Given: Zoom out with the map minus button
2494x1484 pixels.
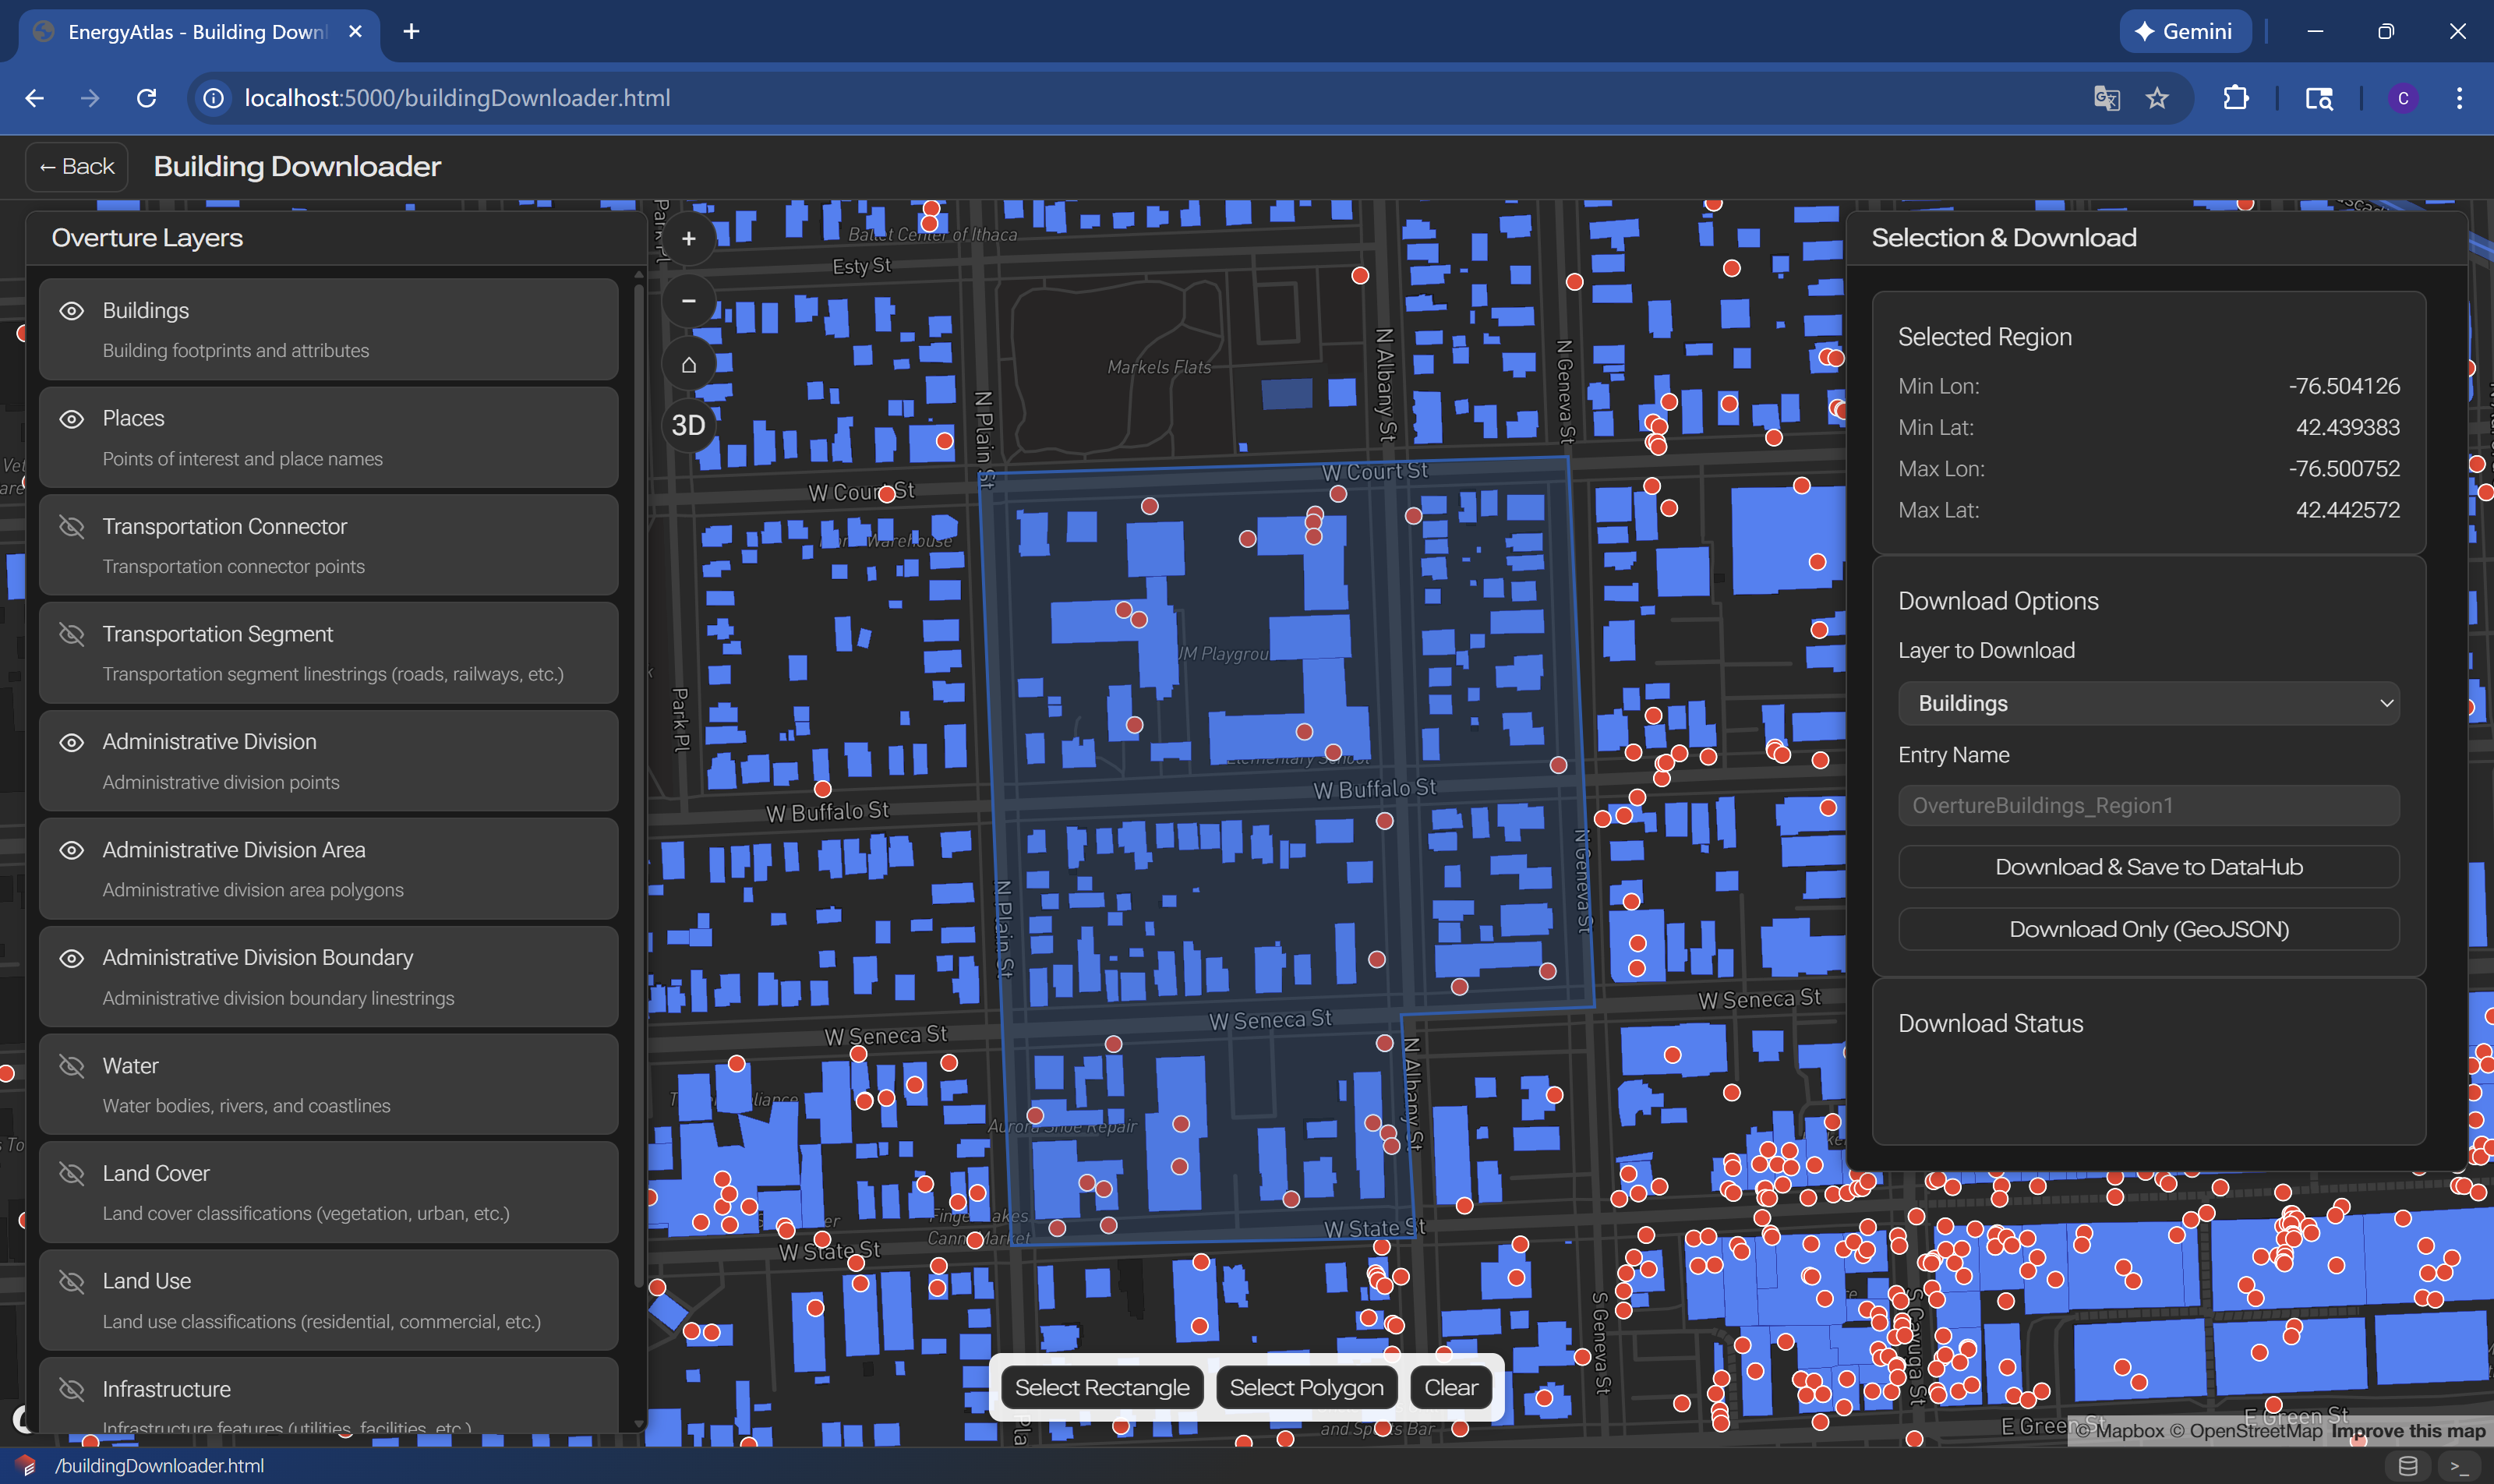Looking at the screenshot, I should (688, 301).
